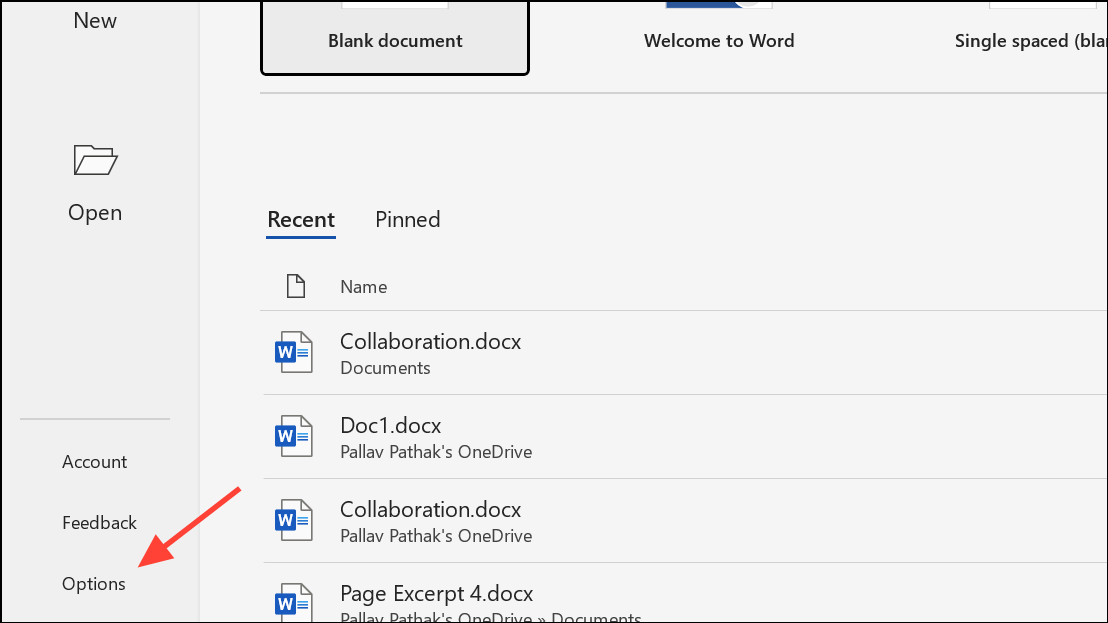
Task: Switch to the Pinned tab
Action: click(407, 219)
